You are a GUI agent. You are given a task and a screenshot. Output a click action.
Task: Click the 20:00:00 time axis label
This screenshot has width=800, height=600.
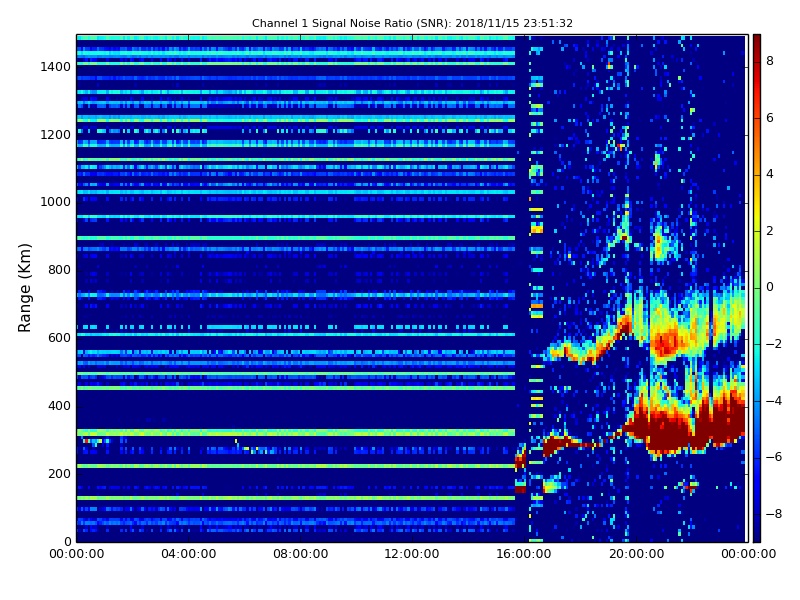tap(636, 554)
